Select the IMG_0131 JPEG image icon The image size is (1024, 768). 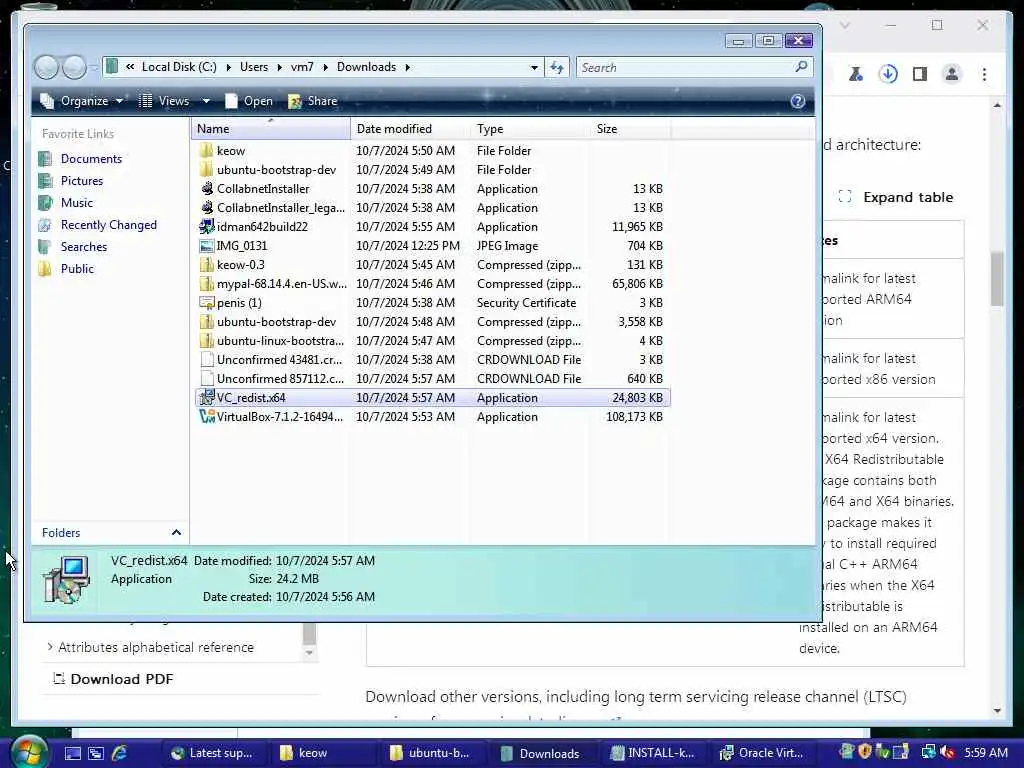click(206, 246)
